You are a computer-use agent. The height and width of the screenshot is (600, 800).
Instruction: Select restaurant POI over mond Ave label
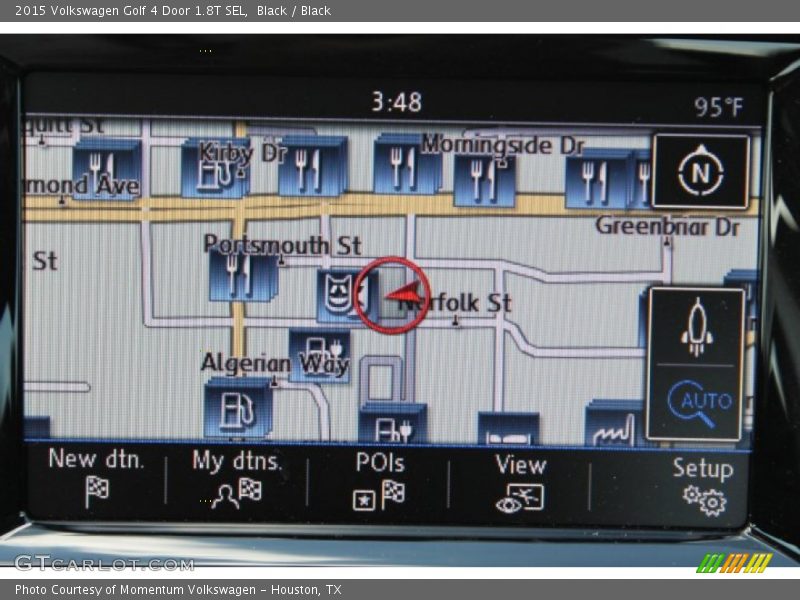pos(106,168)
